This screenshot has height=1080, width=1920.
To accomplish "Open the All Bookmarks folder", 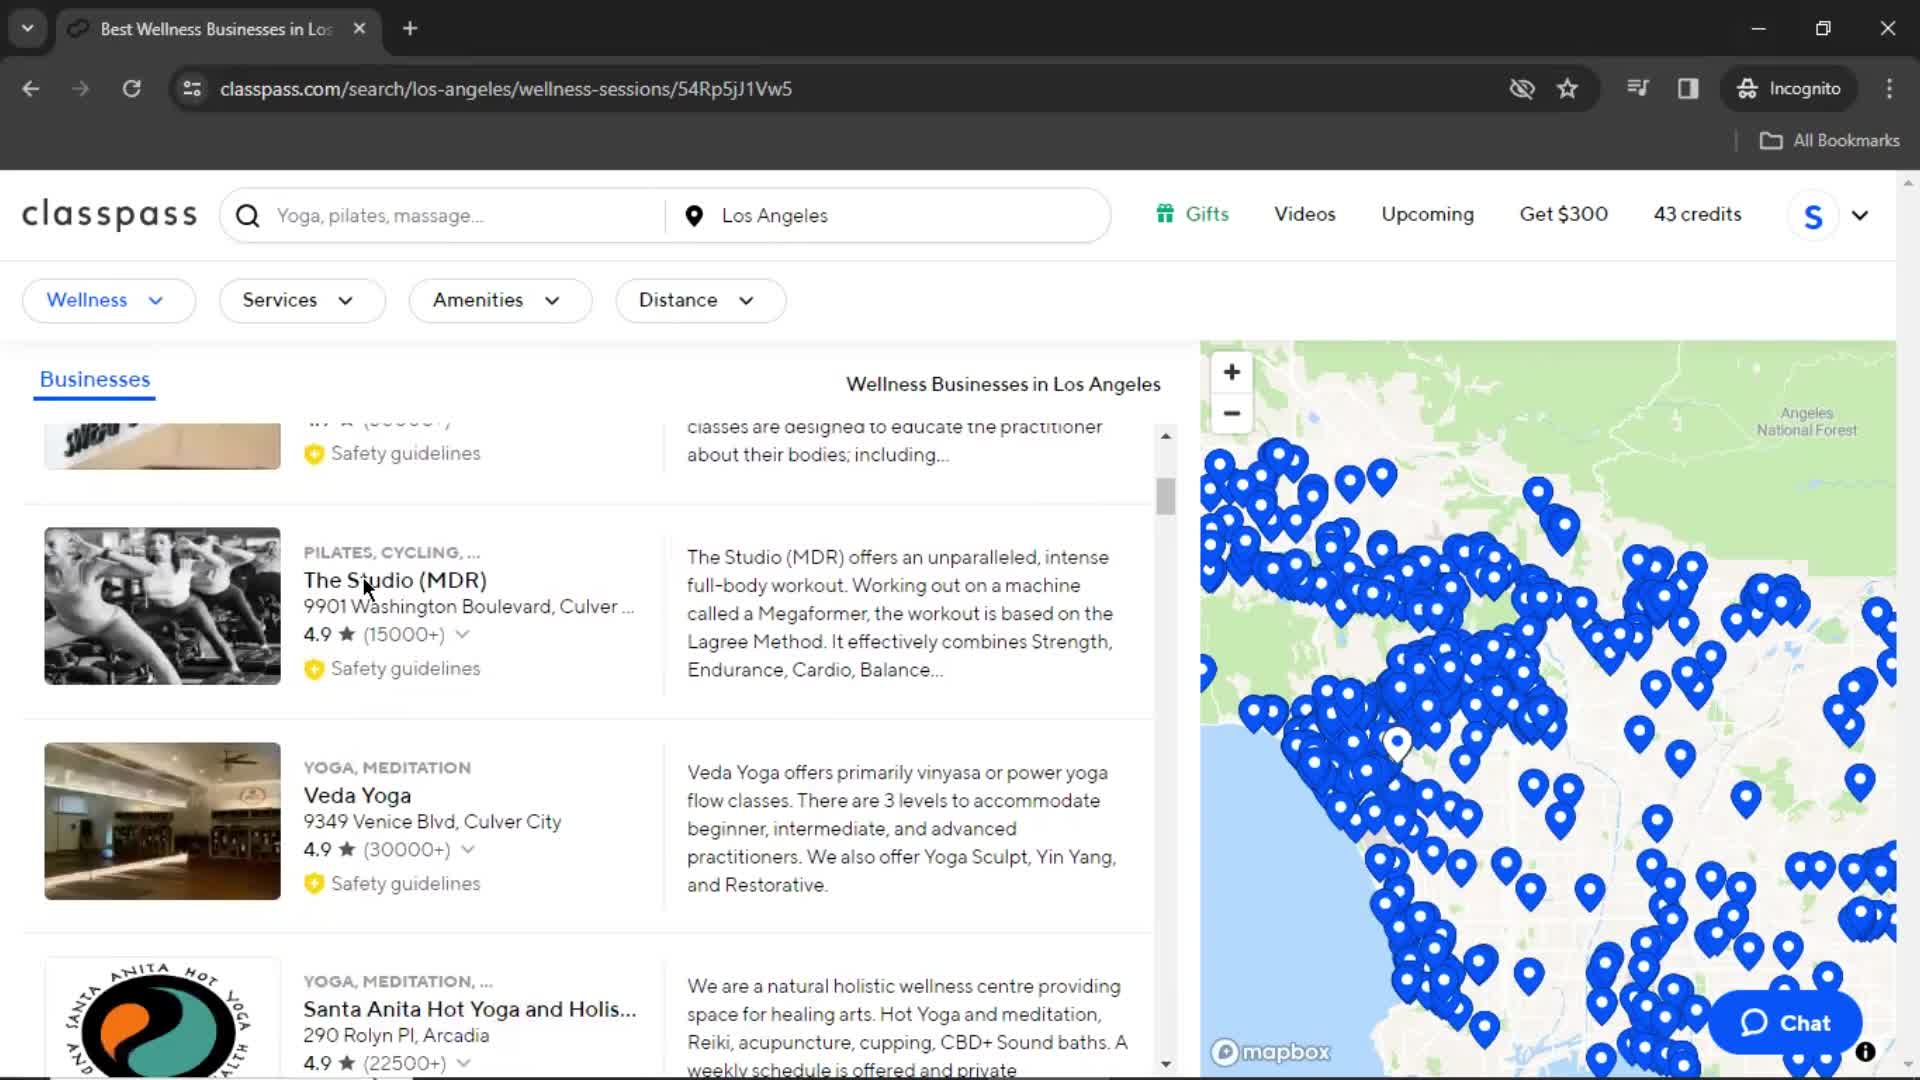I will 1830,141.
